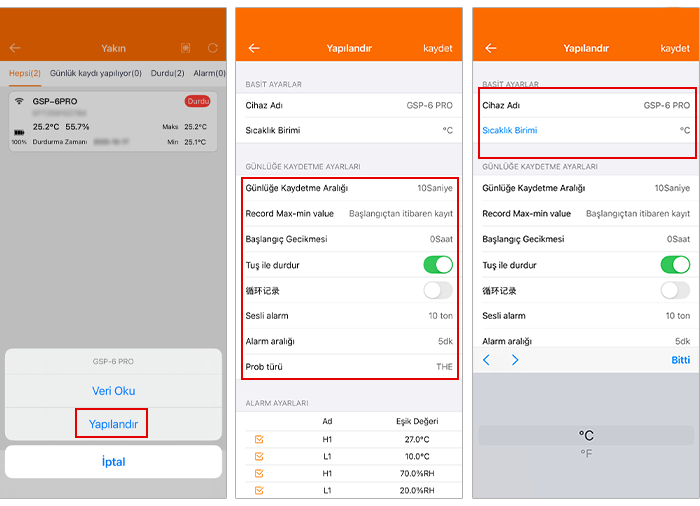This screenshot has width=700, height=506.
Task: Choose Yapılandır in the action sheet
Action: pos(112,424)
